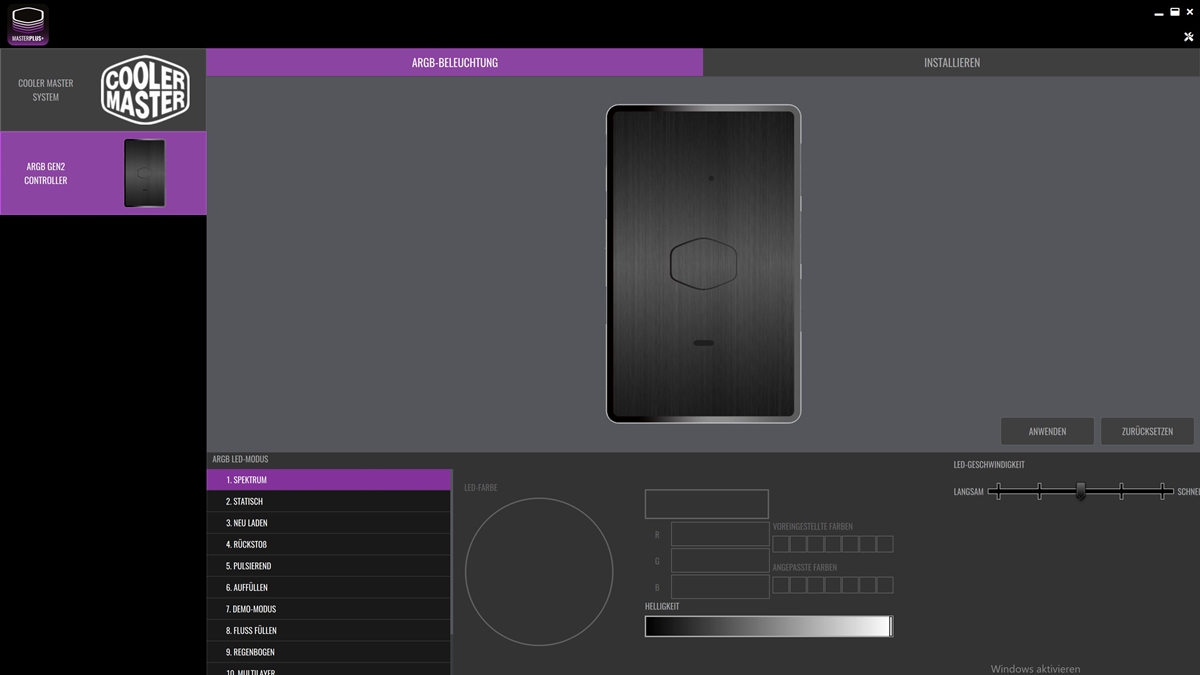Set LED speed to the Langsam end tick
The height and width of the screenshot is (675, 1200).
(x=997, y=491)
